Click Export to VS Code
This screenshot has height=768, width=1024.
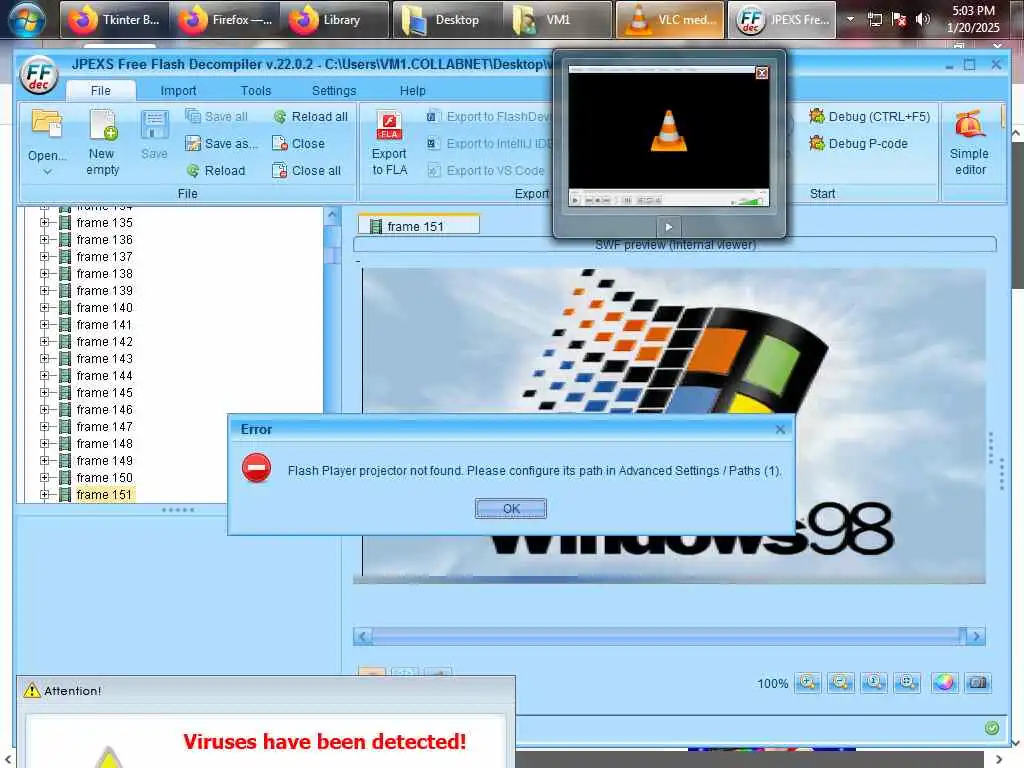[486, 170]
